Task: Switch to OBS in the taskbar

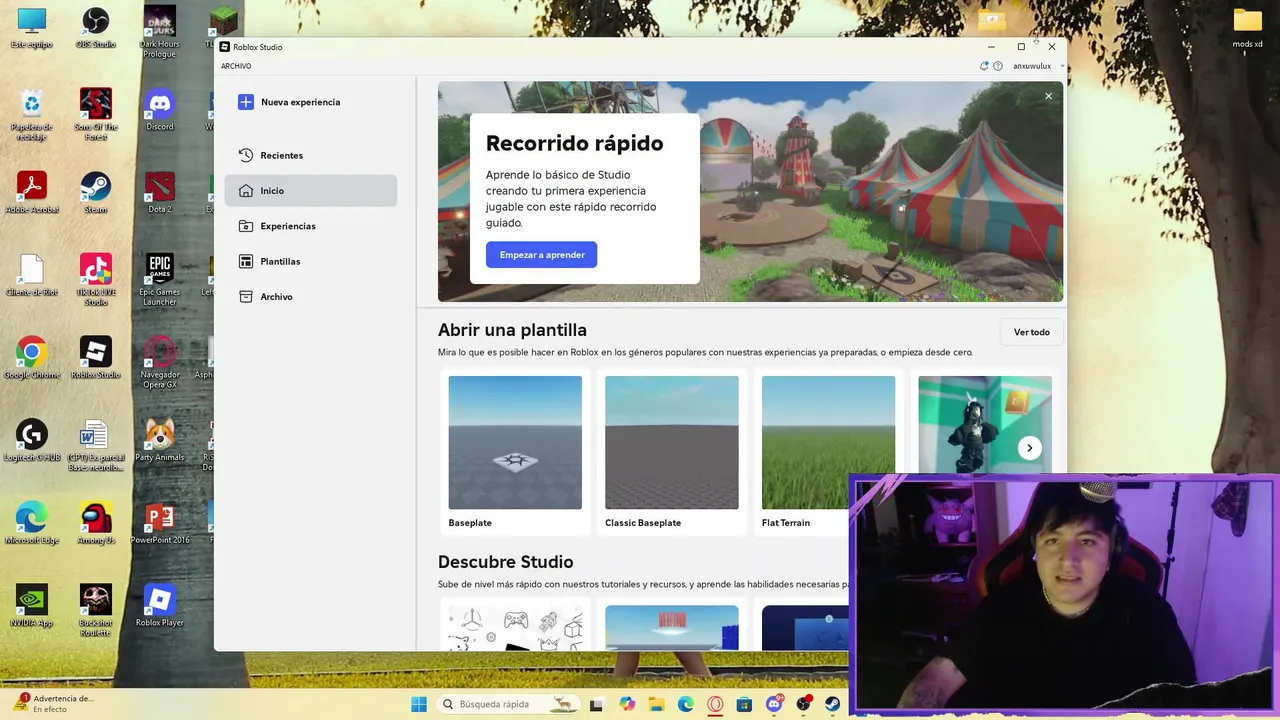Action: (x=803, y=704)
